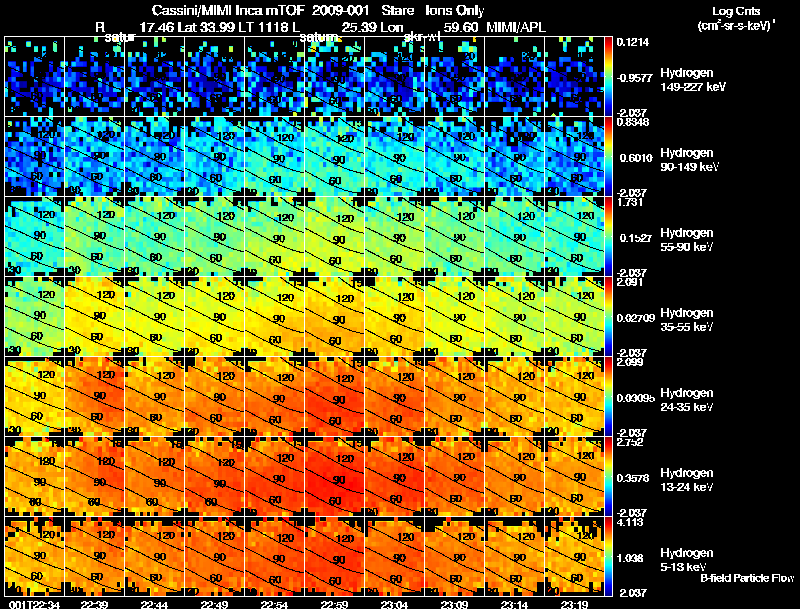Image resolution: width=800 pixels, height=609 pixels.
Task: Click the Hydrogen 55-90 keV label
Action: point(687,240)
